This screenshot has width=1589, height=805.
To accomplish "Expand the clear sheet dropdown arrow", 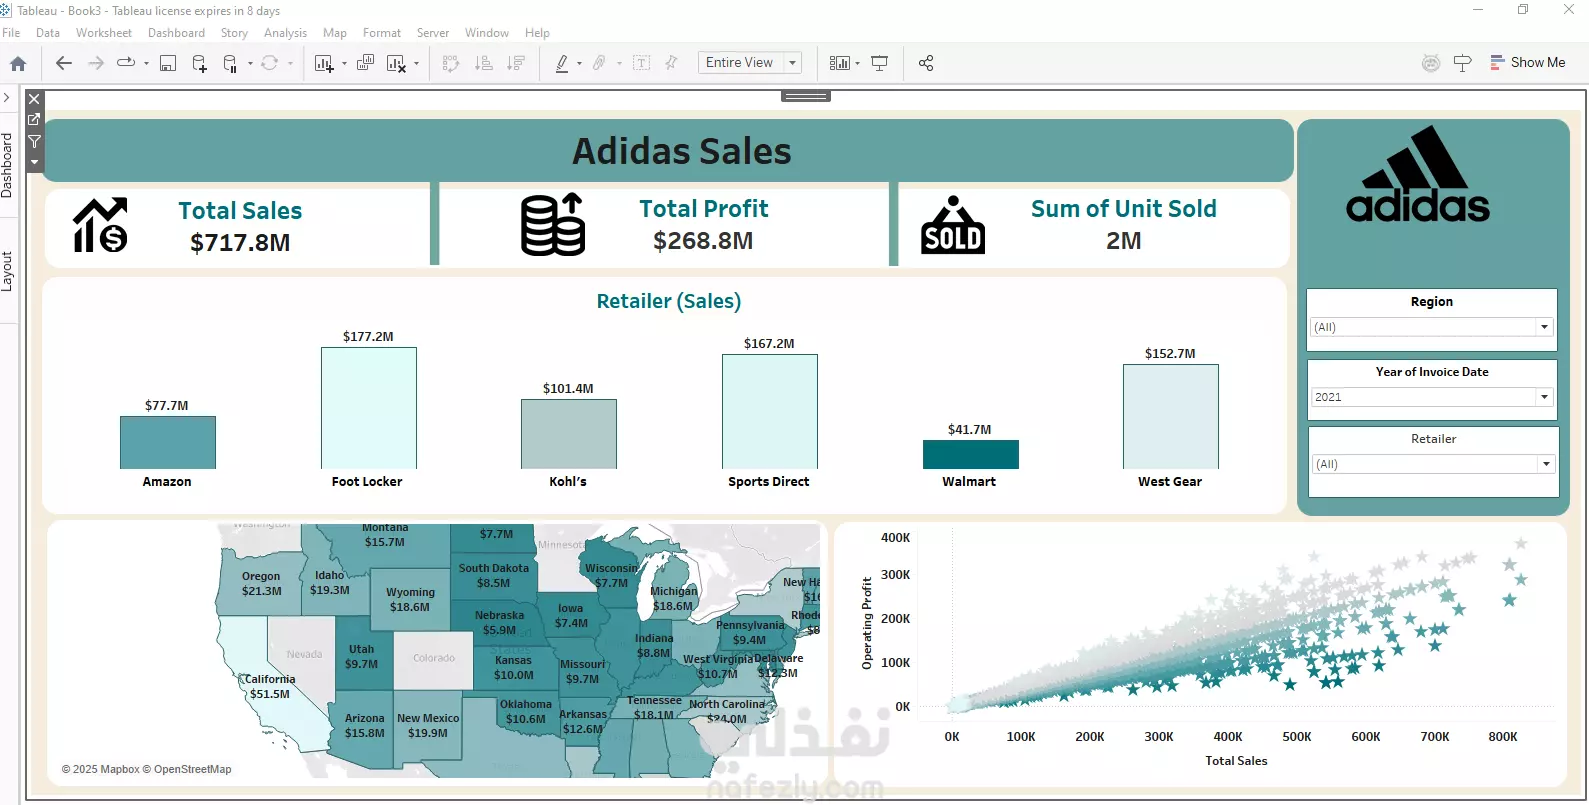I will 416,63.
